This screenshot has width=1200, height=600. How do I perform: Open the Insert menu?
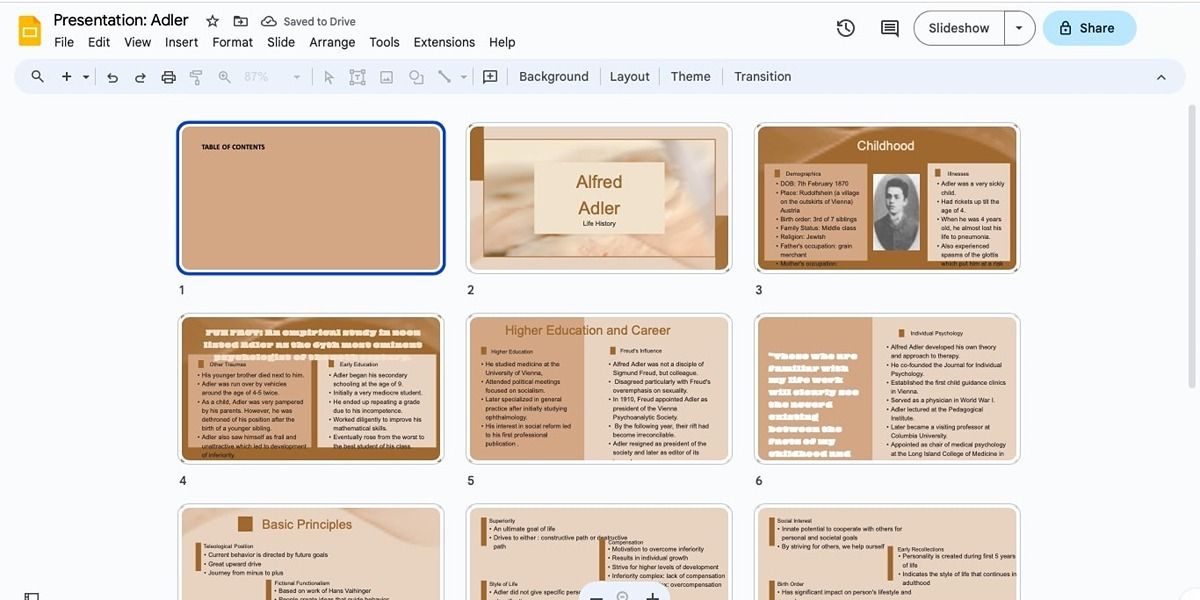pos(181,42)
